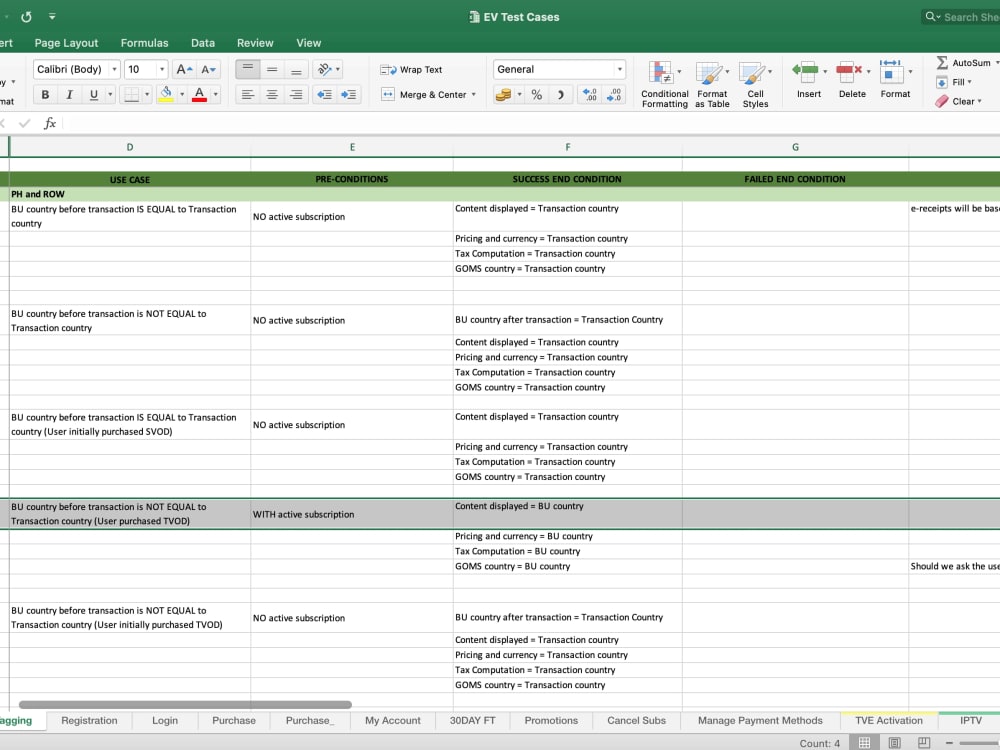
Task: Decrease font size with small A icon
Action: [x=208, y=69]
